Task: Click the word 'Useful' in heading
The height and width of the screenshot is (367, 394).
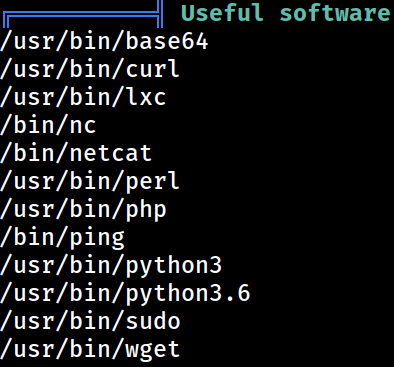Action: (x=222, y=13)
